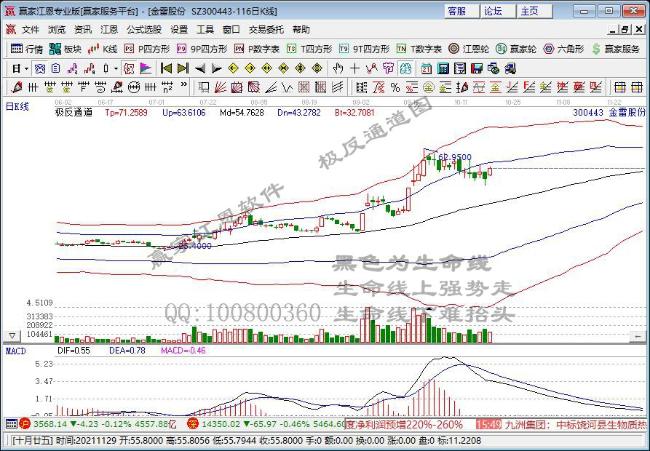This screenshot has width=650, height=451.
Task: Click the 客服 button in title bar
Action: click(461, 11)
